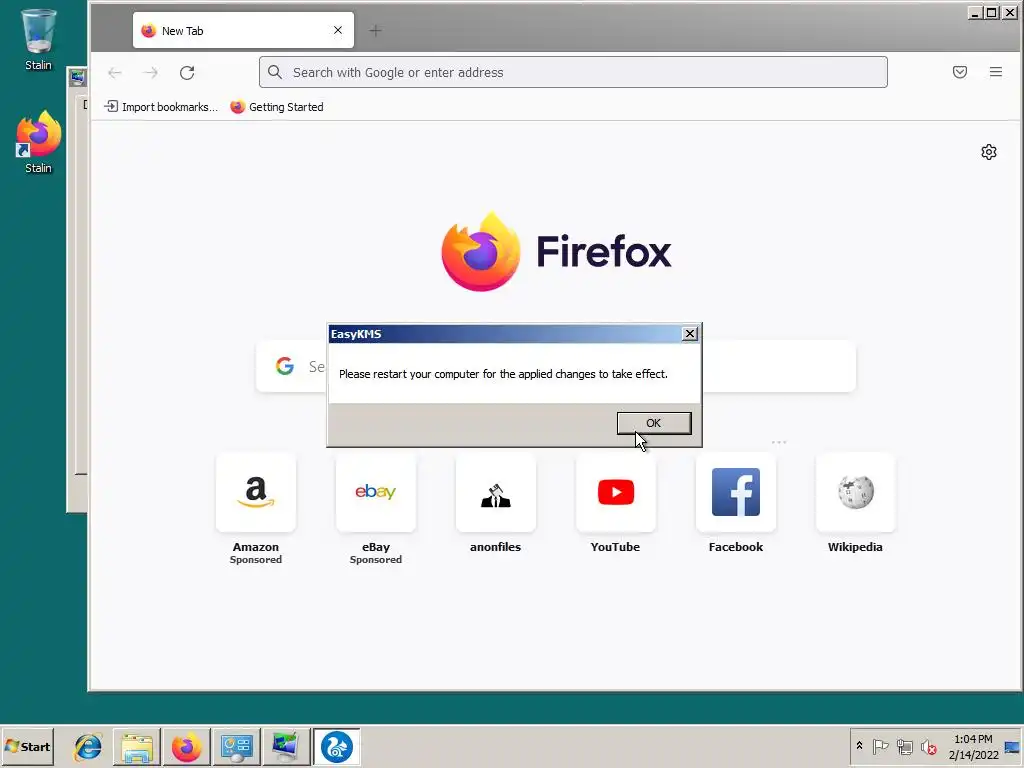
Task: Close the New Tab tab
Action: click(x=338, y=30)
